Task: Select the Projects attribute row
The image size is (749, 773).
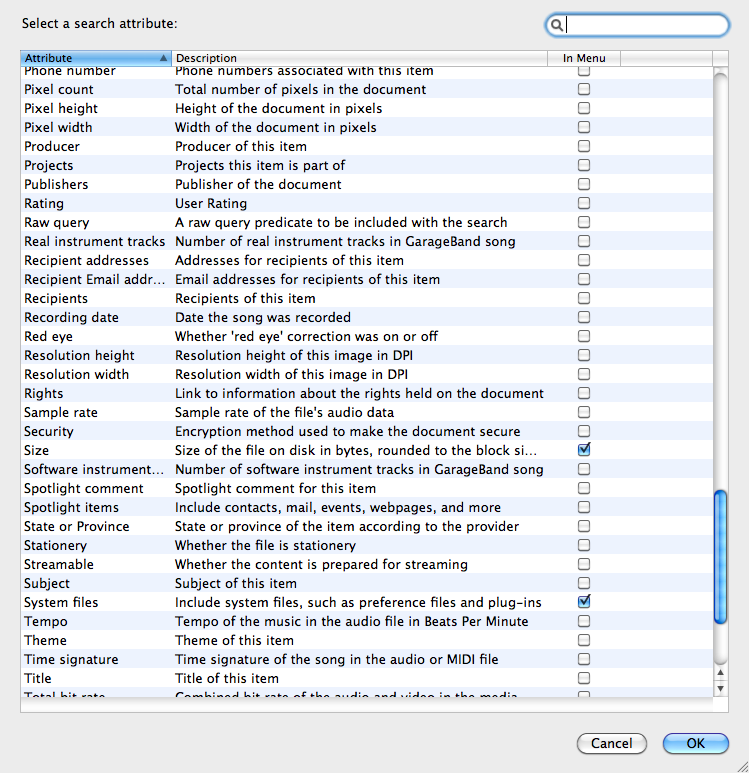Action: (367, 165)
